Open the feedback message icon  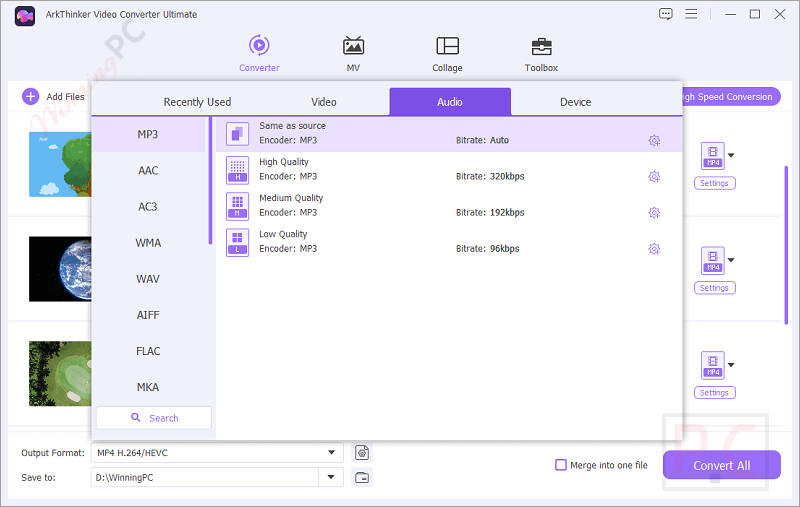665,14
